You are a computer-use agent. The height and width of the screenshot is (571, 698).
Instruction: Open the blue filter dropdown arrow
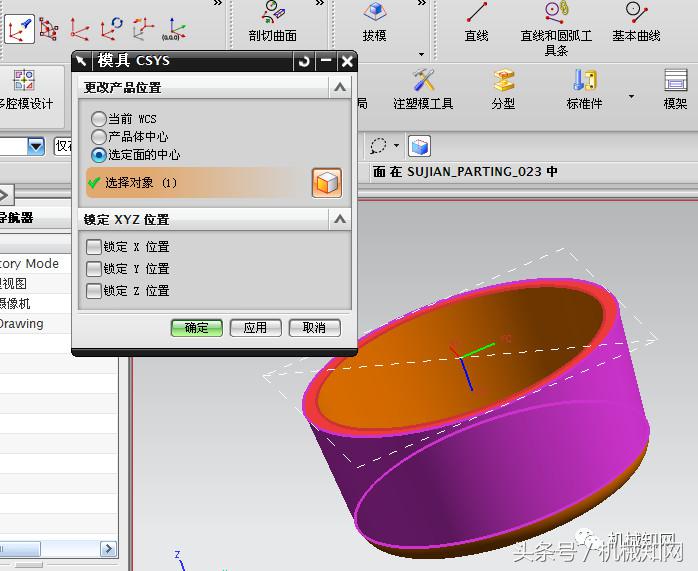click(36, 146)
